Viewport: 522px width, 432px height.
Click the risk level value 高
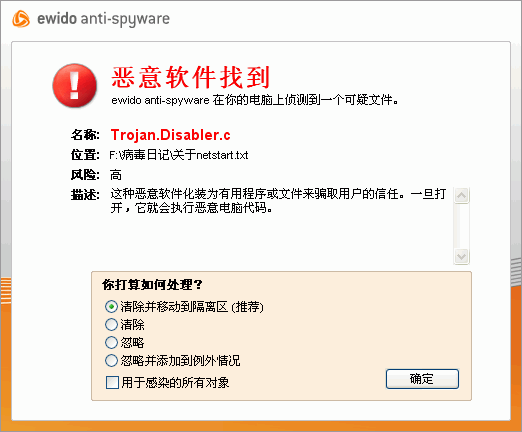pos(116,175)
